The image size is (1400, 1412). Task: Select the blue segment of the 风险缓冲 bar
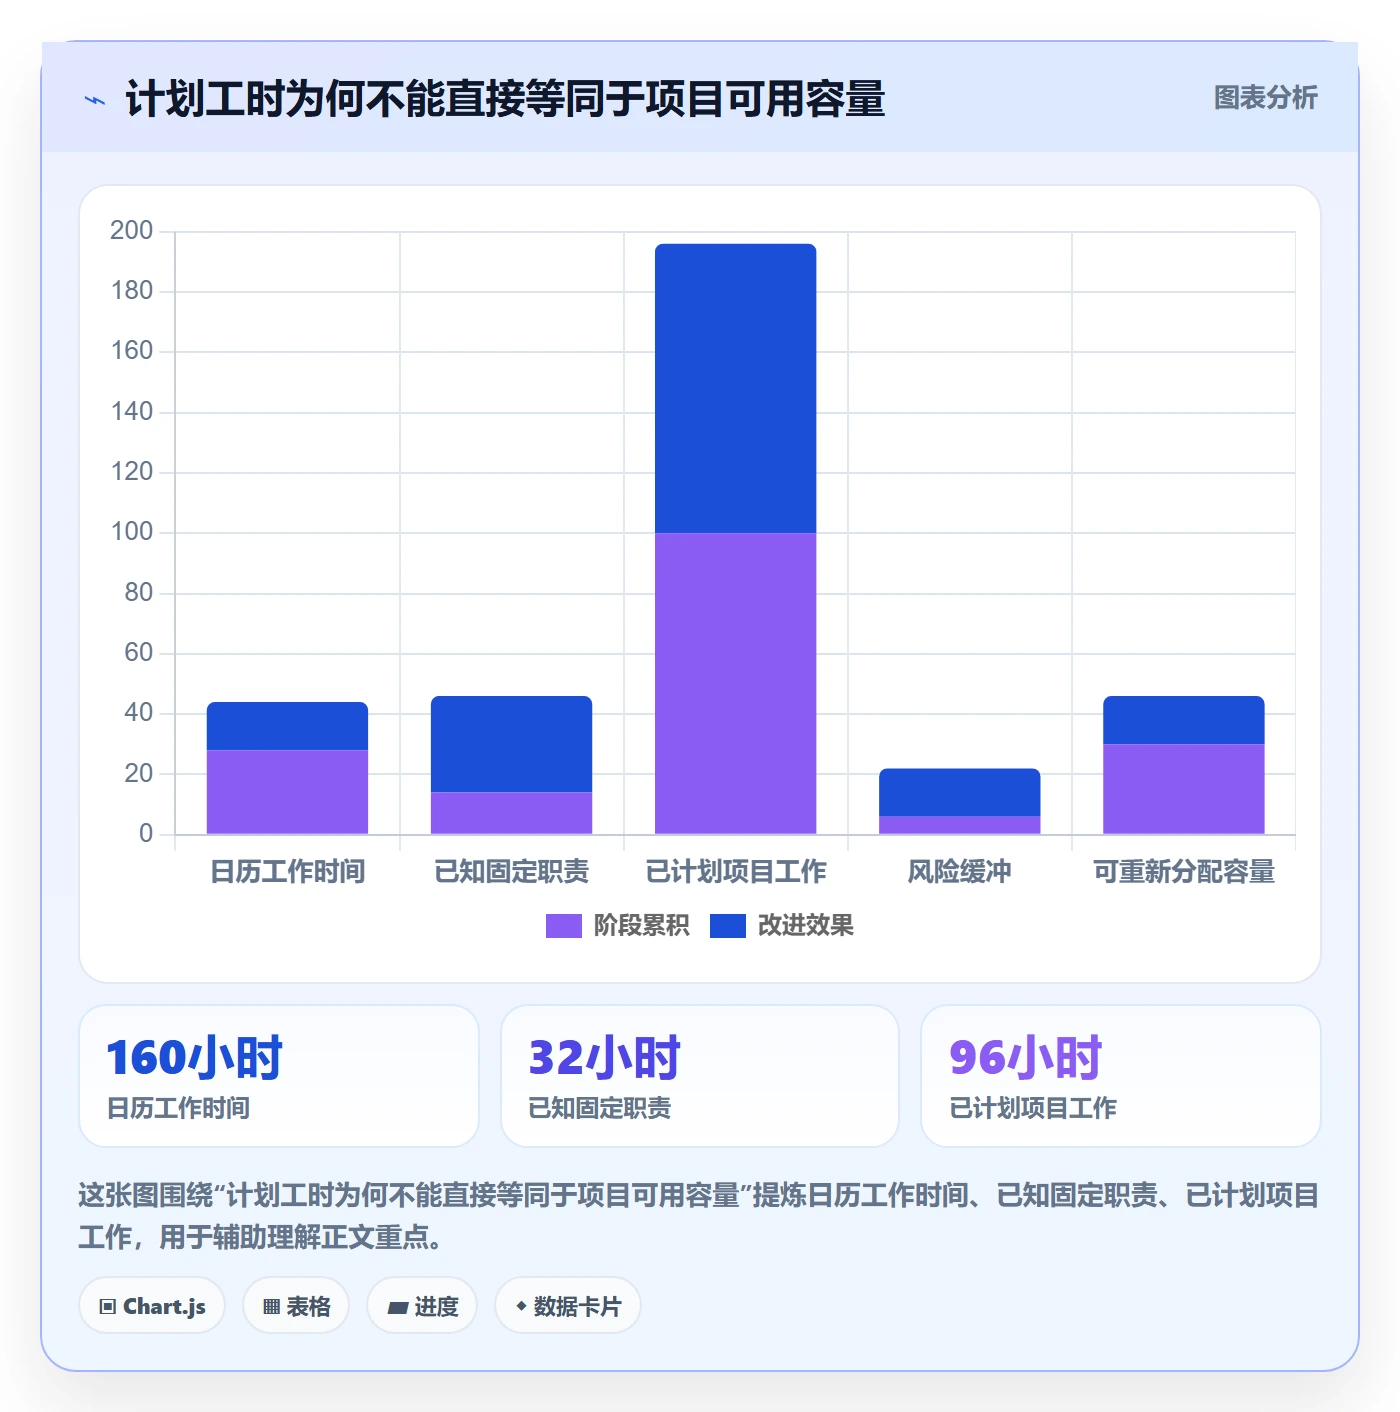tap(959, 792)
